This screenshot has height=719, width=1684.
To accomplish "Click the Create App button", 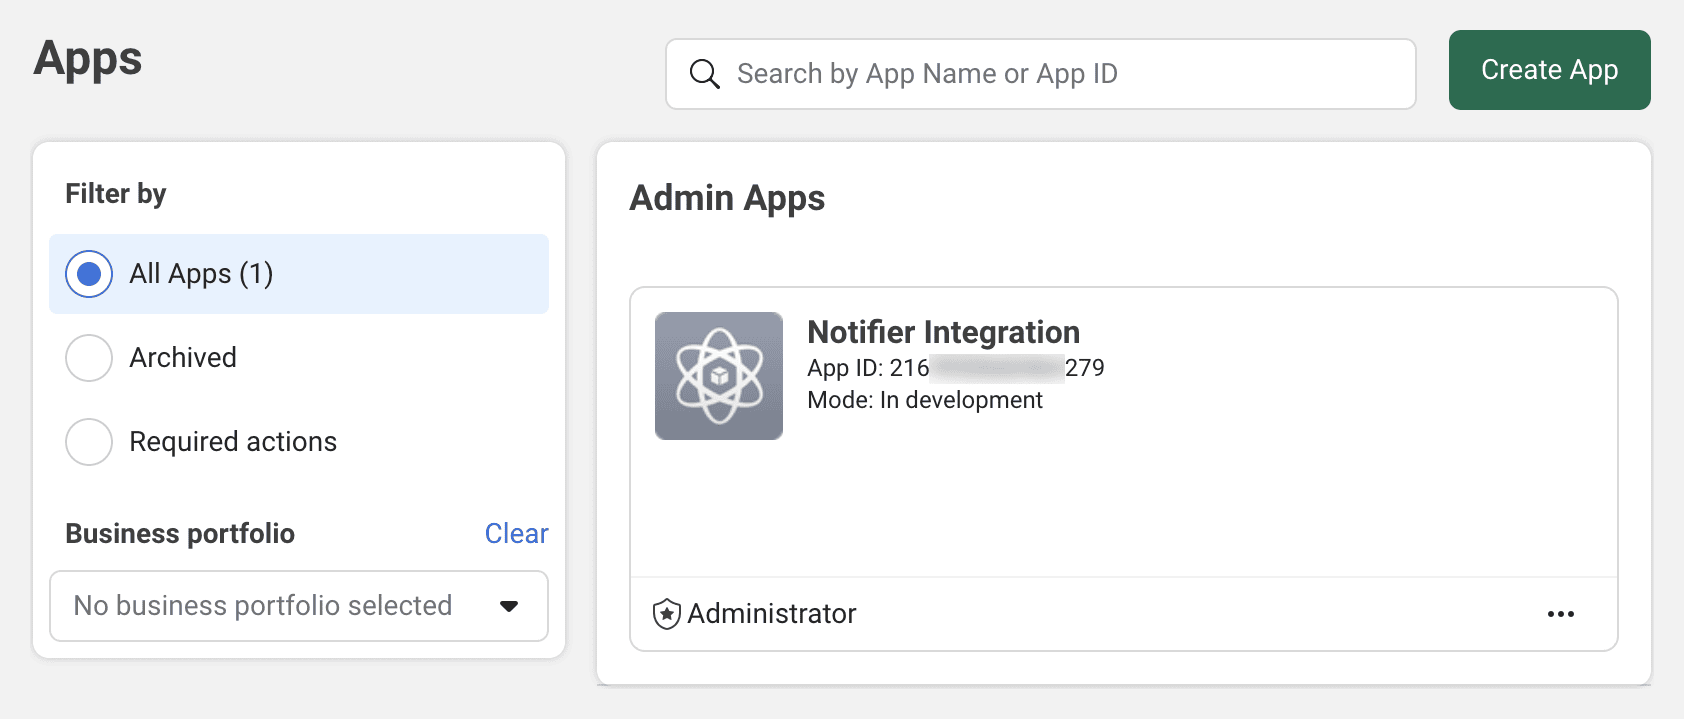I will coord(1550,70).
